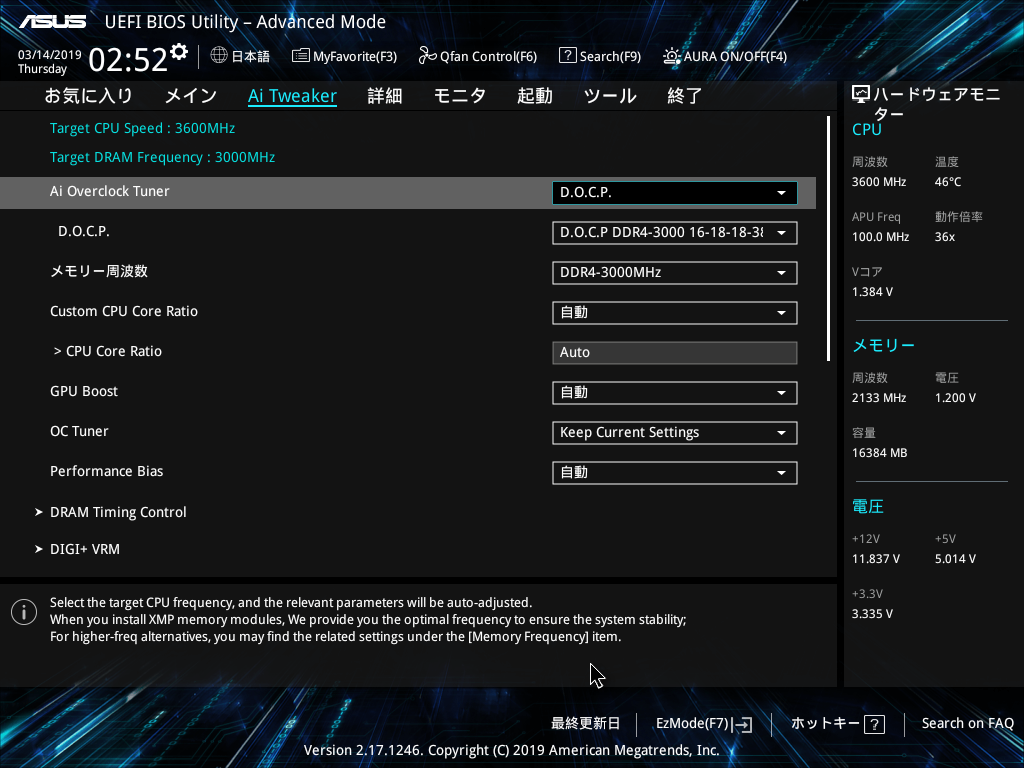
Task: Open メモリー周波数 DDR4-3000MHz dropdown
Action: pyautogui.click(x=675, y=272)
